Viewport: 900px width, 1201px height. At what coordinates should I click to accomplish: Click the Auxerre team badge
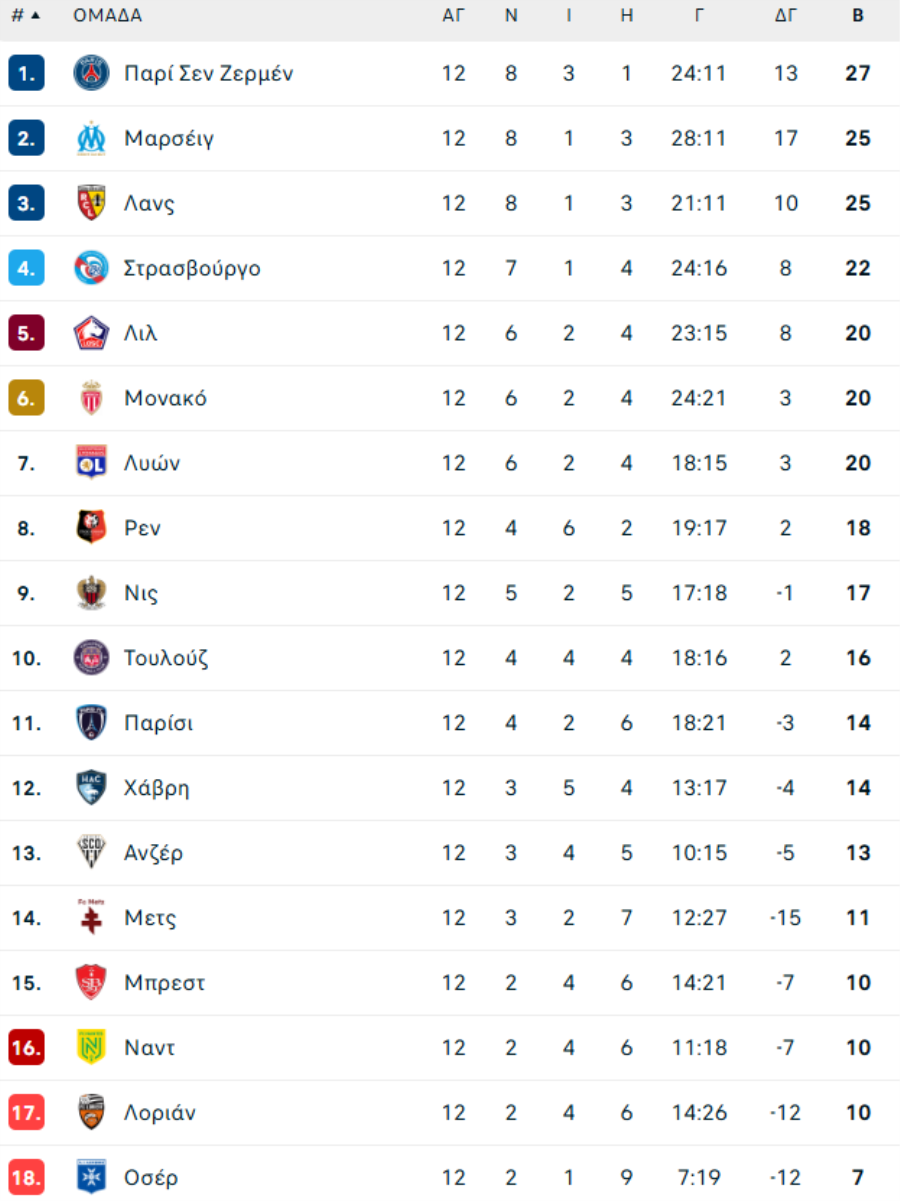[91, 1177]
